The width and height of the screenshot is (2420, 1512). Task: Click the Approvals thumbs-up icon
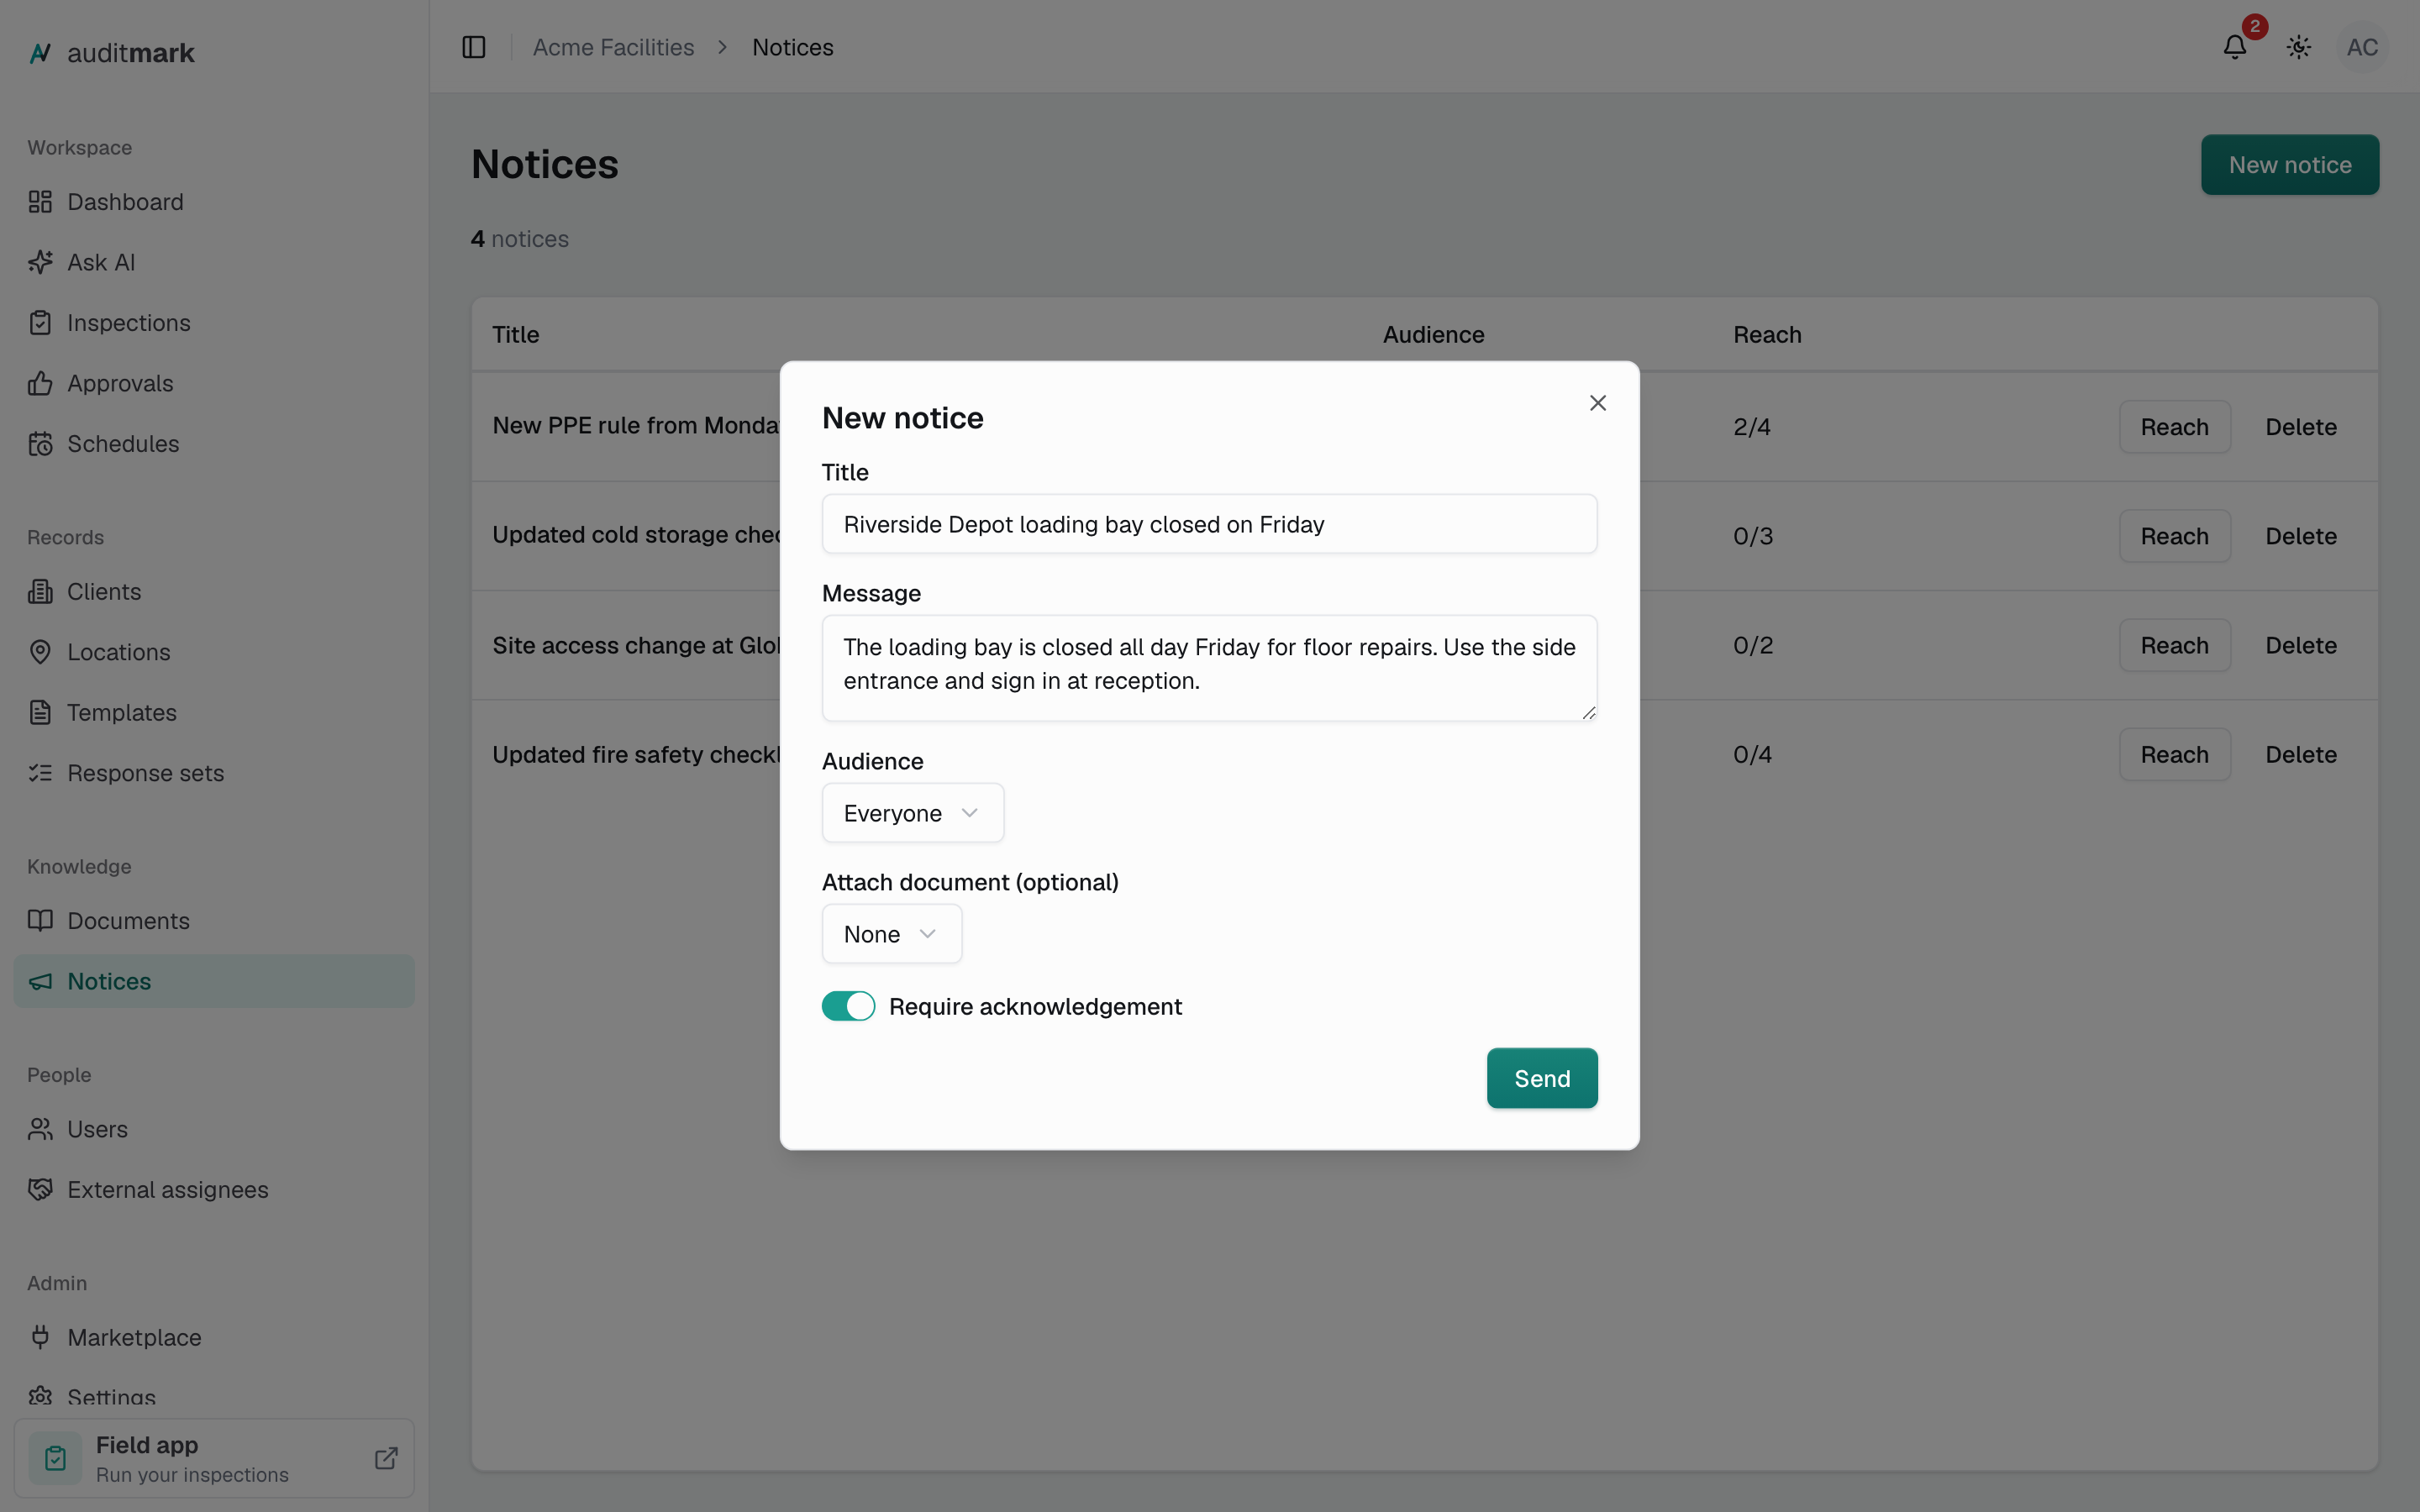click(40, 383)
